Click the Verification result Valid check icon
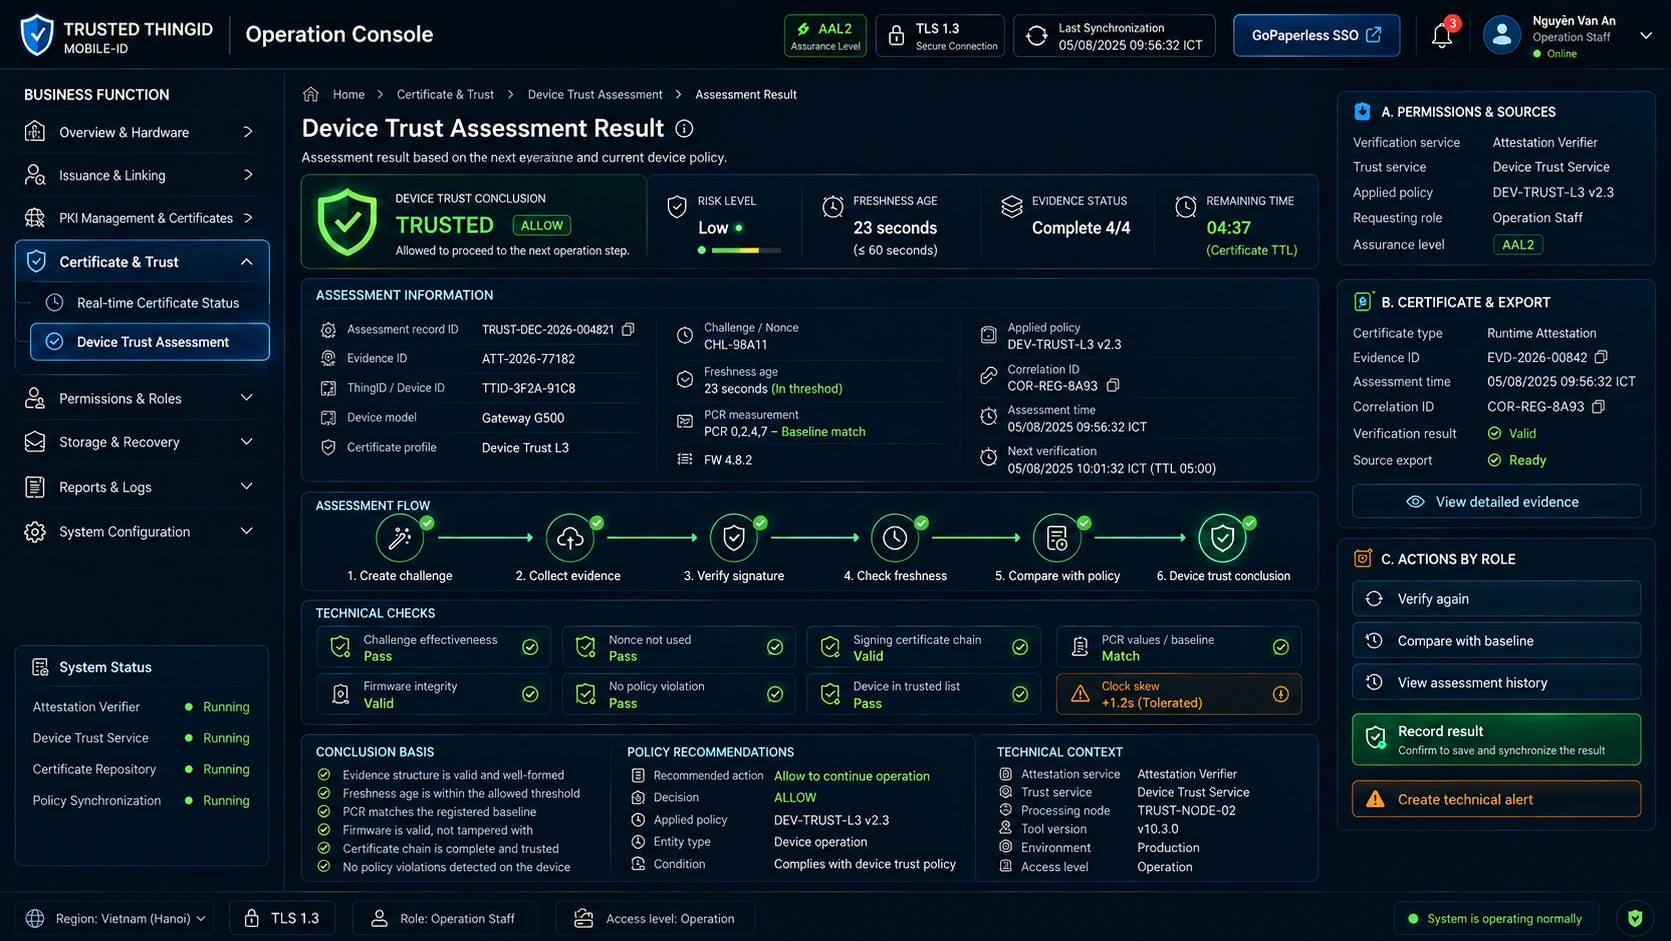The height and width of the screenshot is (941, 1671). click(1494, 433)
